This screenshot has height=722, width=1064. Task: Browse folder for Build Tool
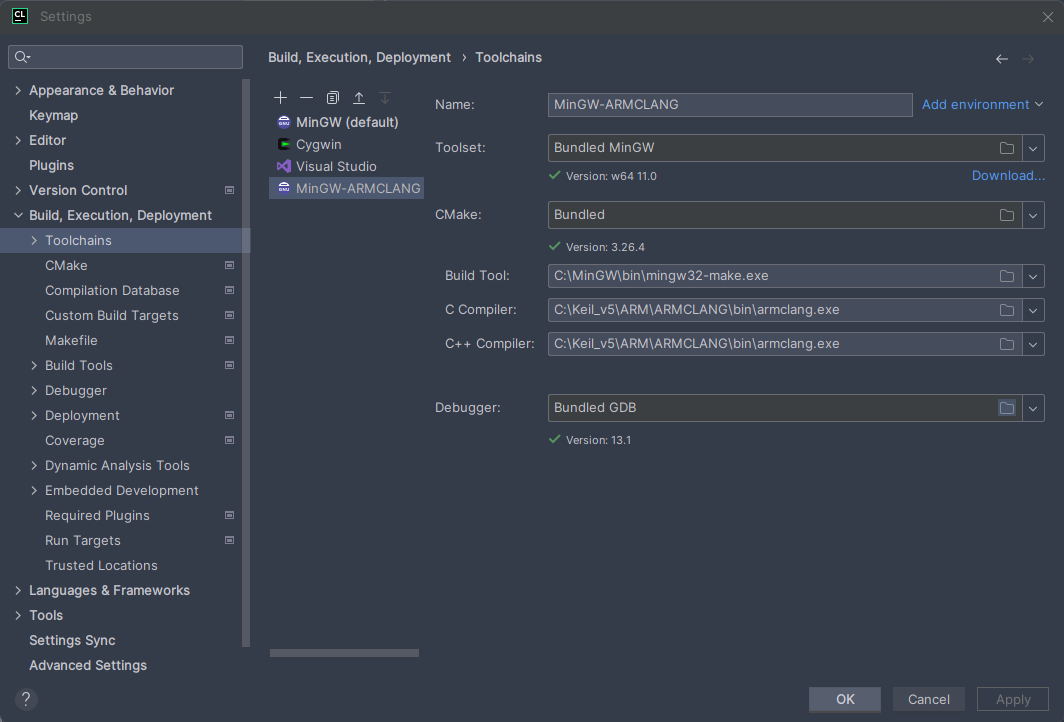1007,276
